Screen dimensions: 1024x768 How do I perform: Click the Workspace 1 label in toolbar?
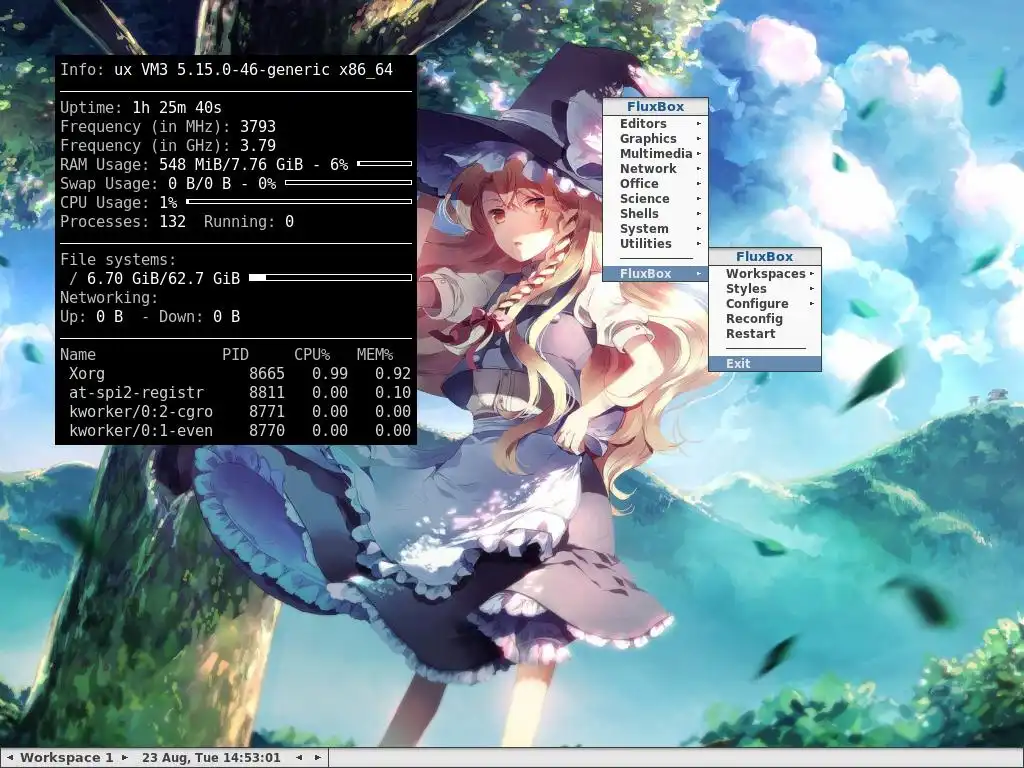[x=67, y=758]
